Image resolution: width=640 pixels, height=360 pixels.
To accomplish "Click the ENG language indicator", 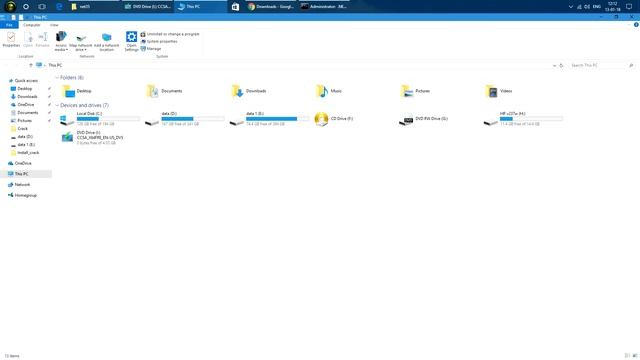I will pos(597,7).
